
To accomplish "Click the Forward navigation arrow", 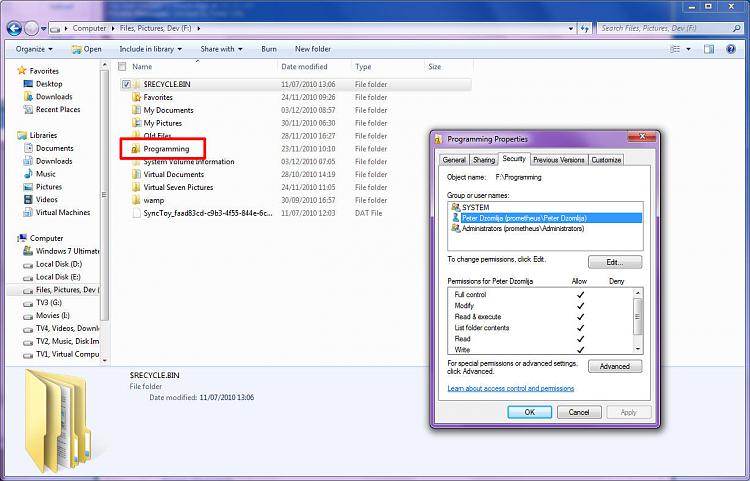I will coord(31,29).
